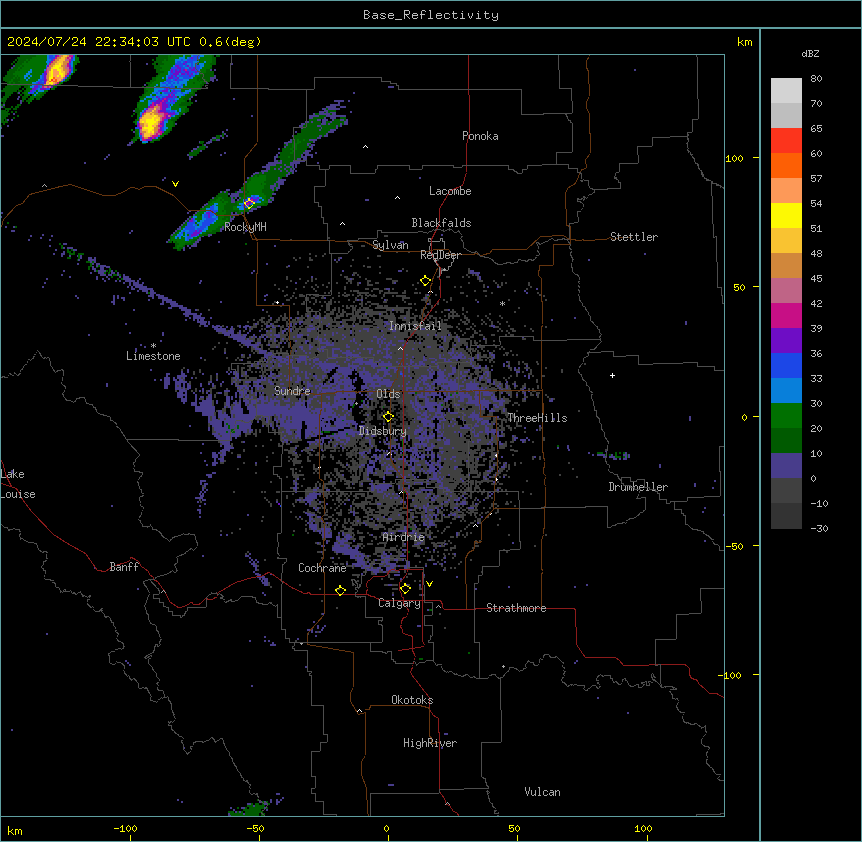Select the yellow diamond marker below Cochrane
The image size is (862, 842).
[340, 591]
